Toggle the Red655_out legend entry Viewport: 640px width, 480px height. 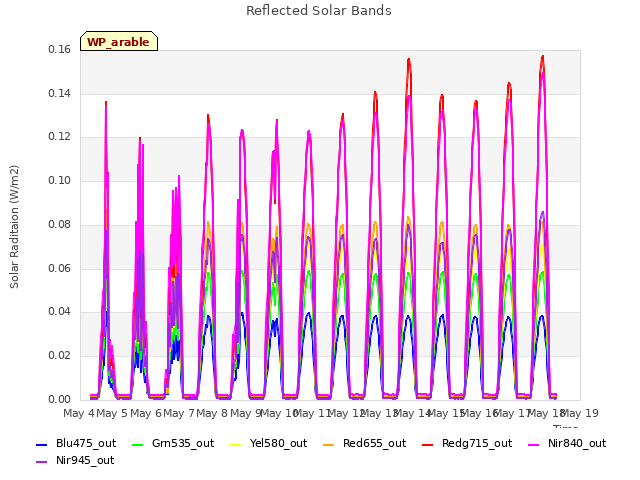pos(364,443)
